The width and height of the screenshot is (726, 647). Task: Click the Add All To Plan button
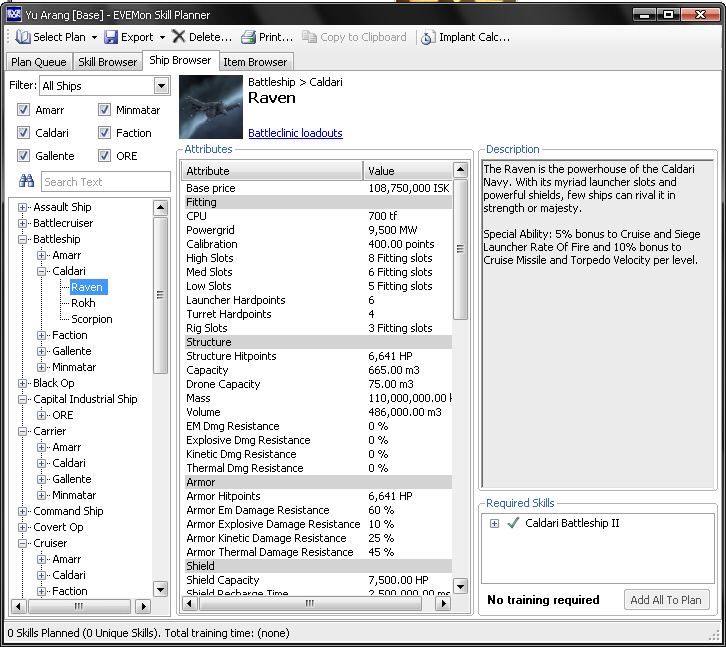(666, 600)
